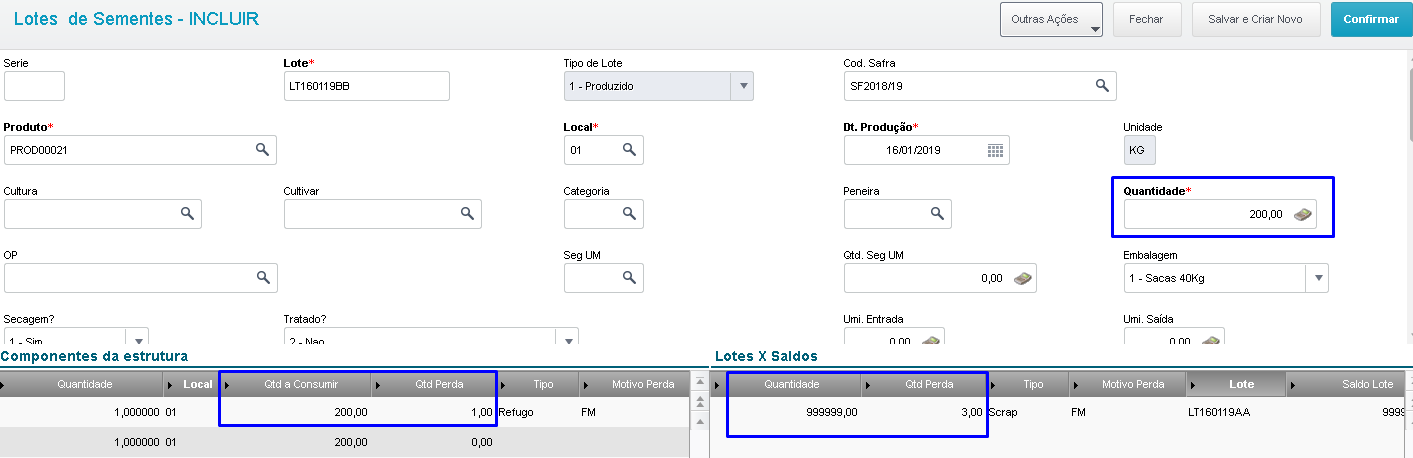Open the Cod. Safra lookup magnifier
The height and width of the screenshot is (458, 1413).
(x=1101, y=86)
